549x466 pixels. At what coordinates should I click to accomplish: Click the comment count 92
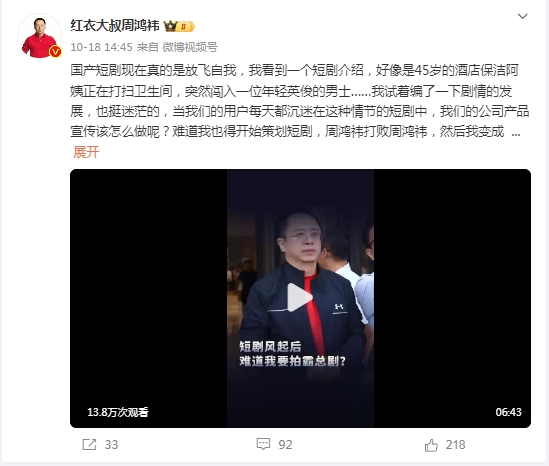(x=285, y=445)
